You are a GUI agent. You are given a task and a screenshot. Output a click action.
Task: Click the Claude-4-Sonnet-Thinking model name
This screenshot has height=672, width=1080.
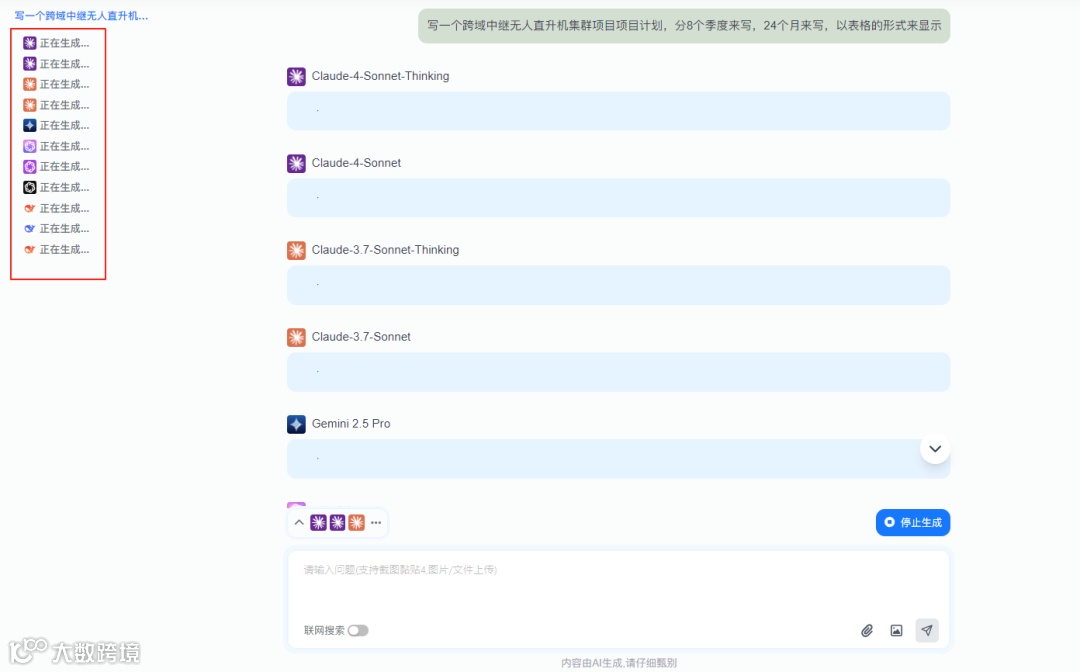click(x=380, y=76)
